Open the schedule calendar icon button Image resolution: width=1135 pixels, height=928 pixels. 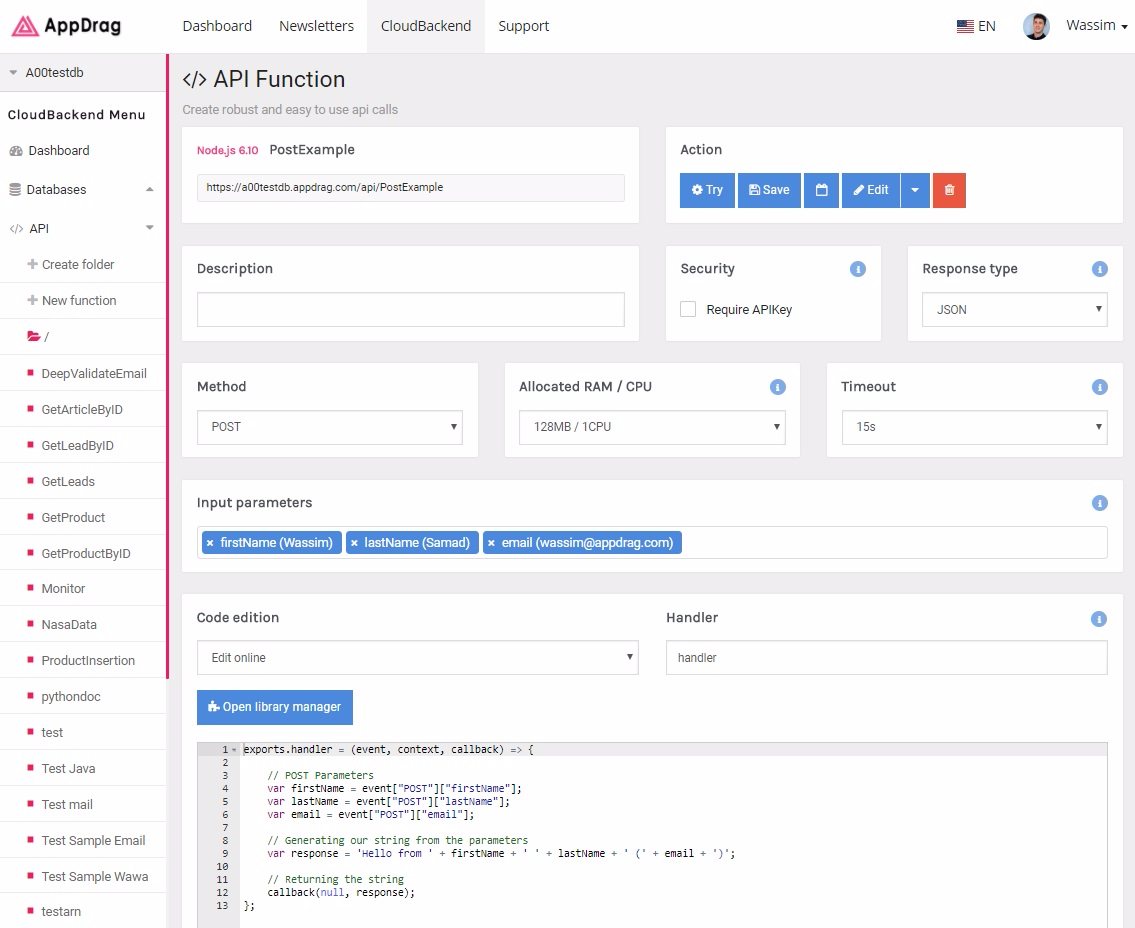pos(822,190)
